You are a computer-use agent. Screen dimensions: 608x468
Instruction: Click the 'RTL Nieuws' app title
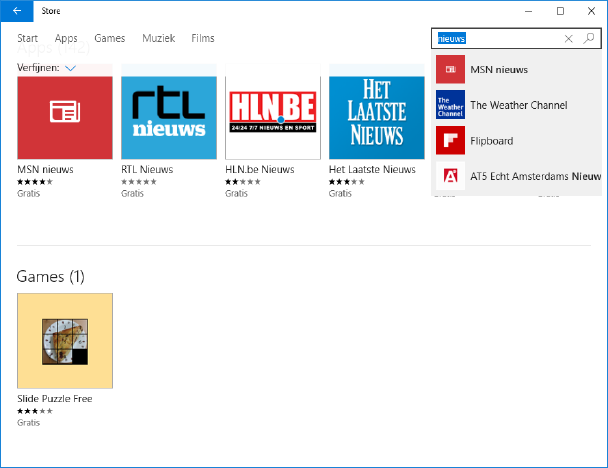tap(147, 169)
